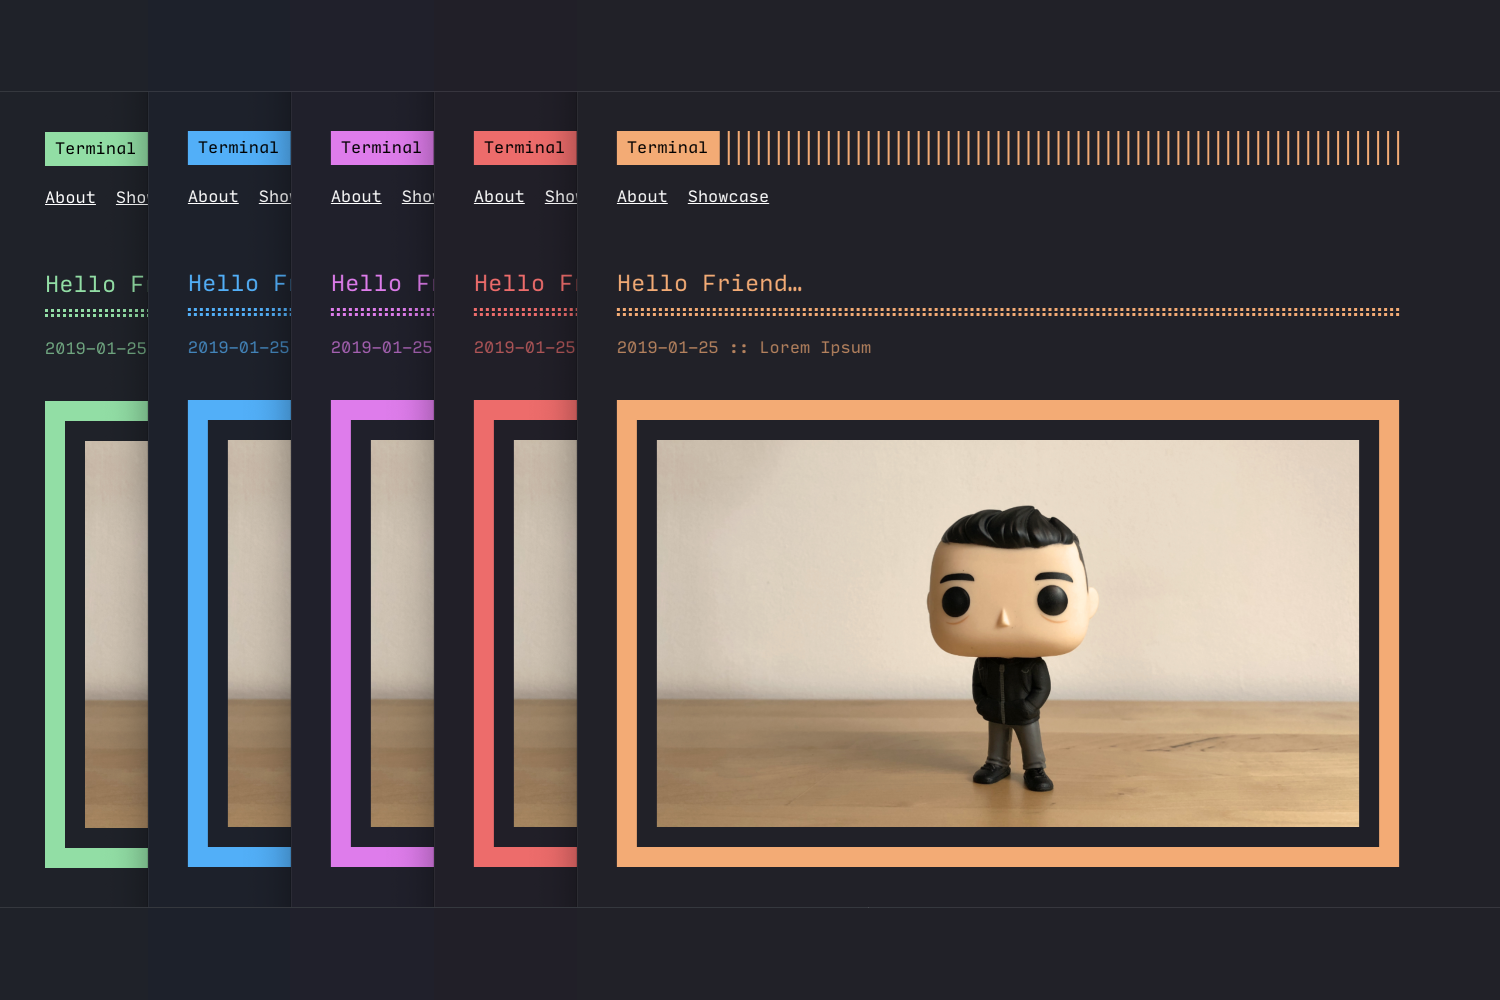1500x1000 pixels.
Task: Open About in the green theme panel
Action: (70, 198)
